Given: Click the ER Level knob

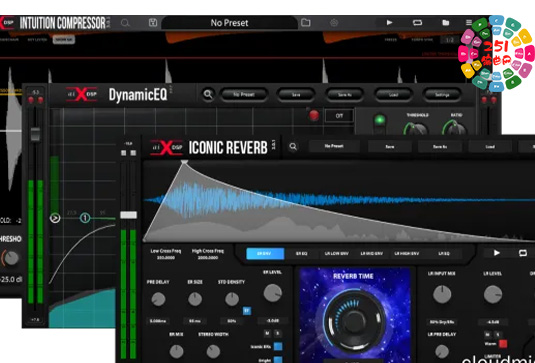Looking at the screenshot, I should tap(273, 293).
